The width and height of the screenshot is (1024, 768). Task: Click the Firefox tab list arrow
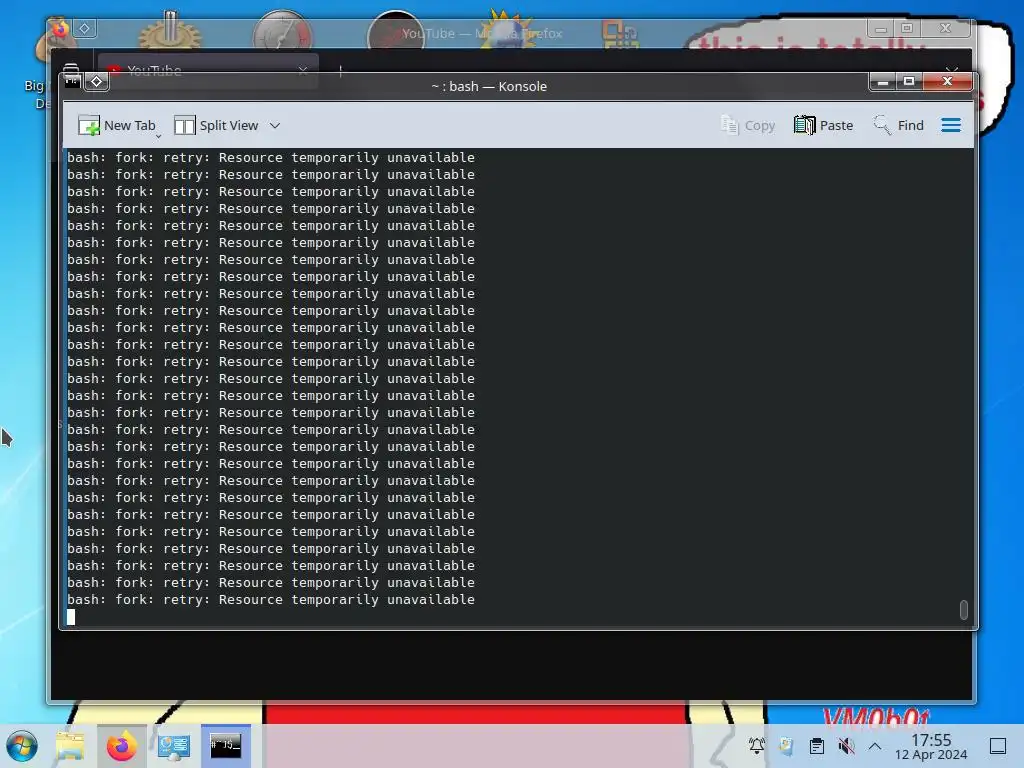click(x=952, y=69)
